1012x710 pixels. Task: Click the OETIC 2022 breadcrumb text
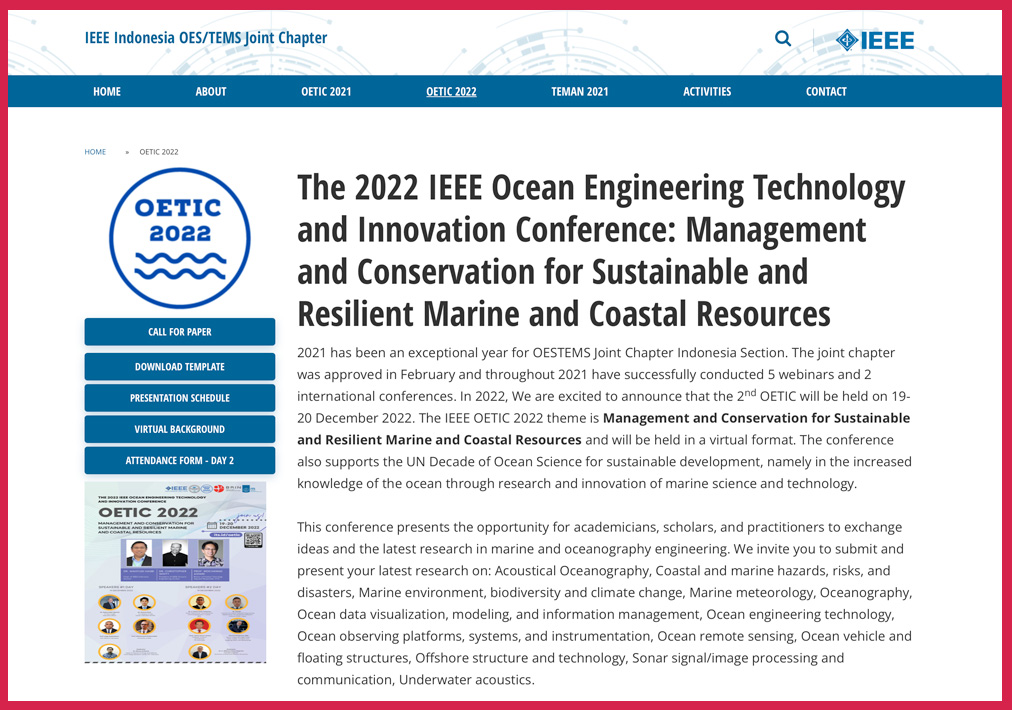pyautogui.click(x=159, y=152)
